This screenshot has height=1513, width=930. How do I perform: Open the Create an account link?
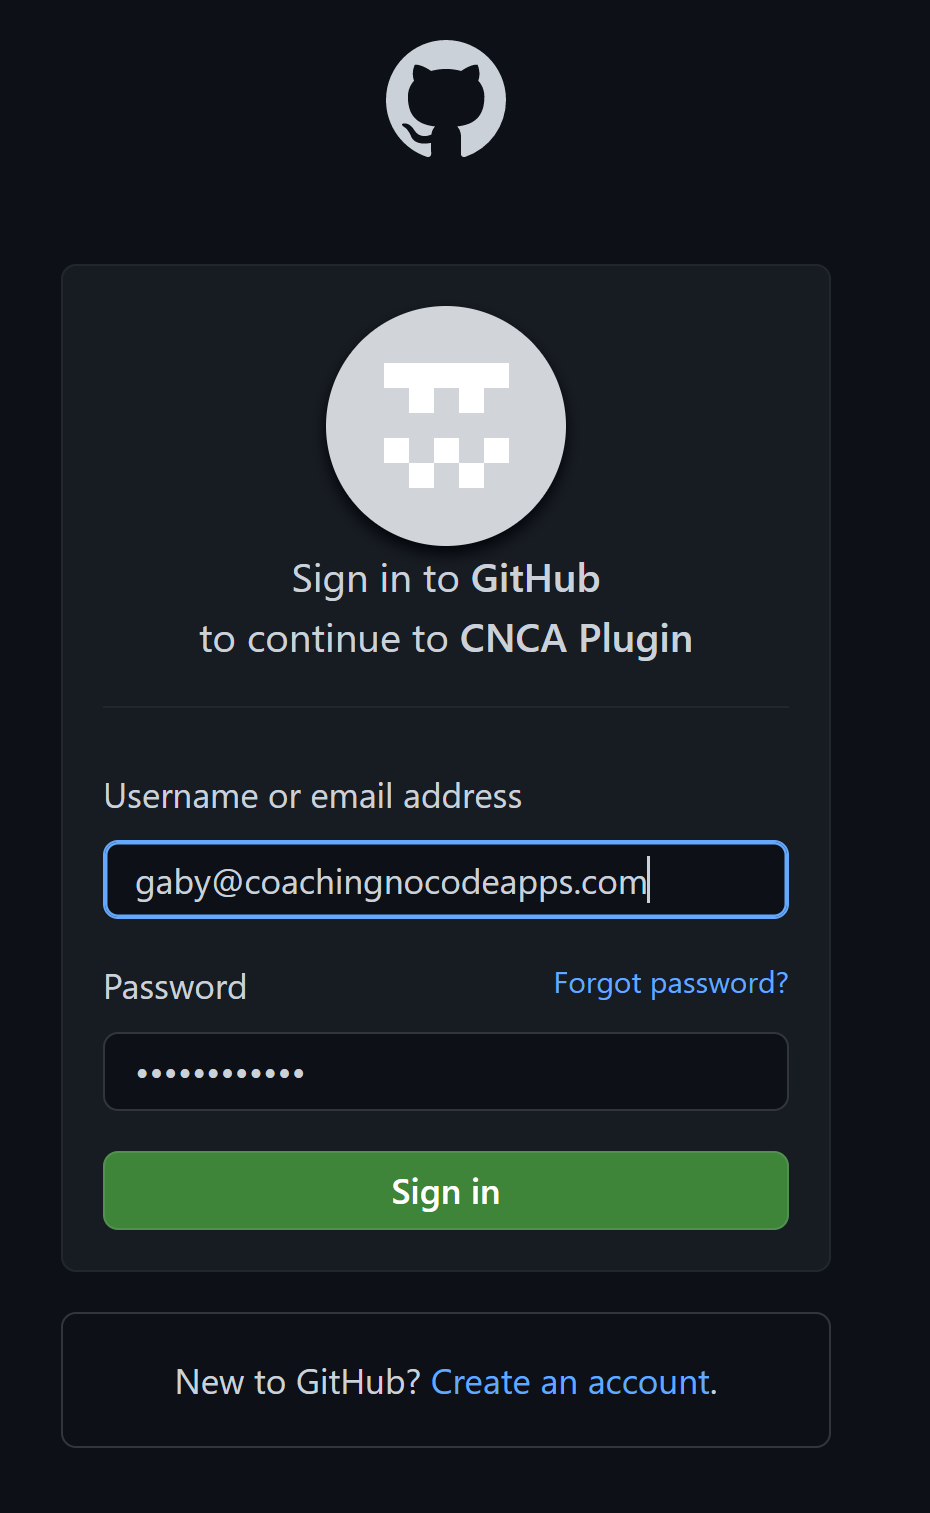574,1382
